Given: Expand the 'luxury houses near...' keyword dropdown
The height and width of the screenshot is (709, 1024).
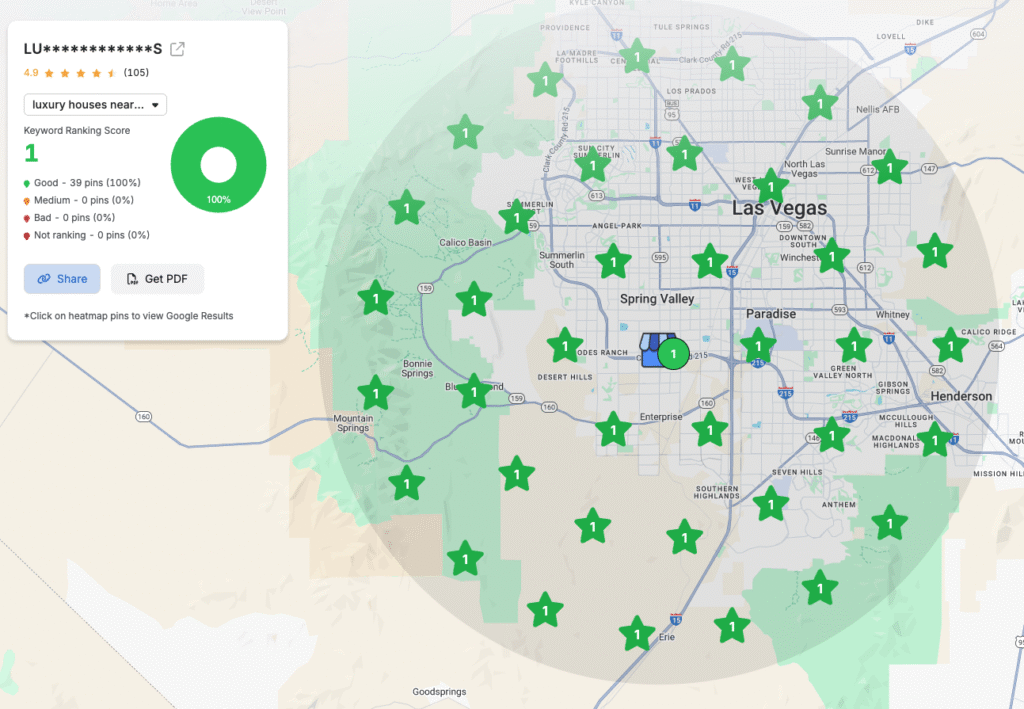Looking at the screenshot, I should point(95,104).
